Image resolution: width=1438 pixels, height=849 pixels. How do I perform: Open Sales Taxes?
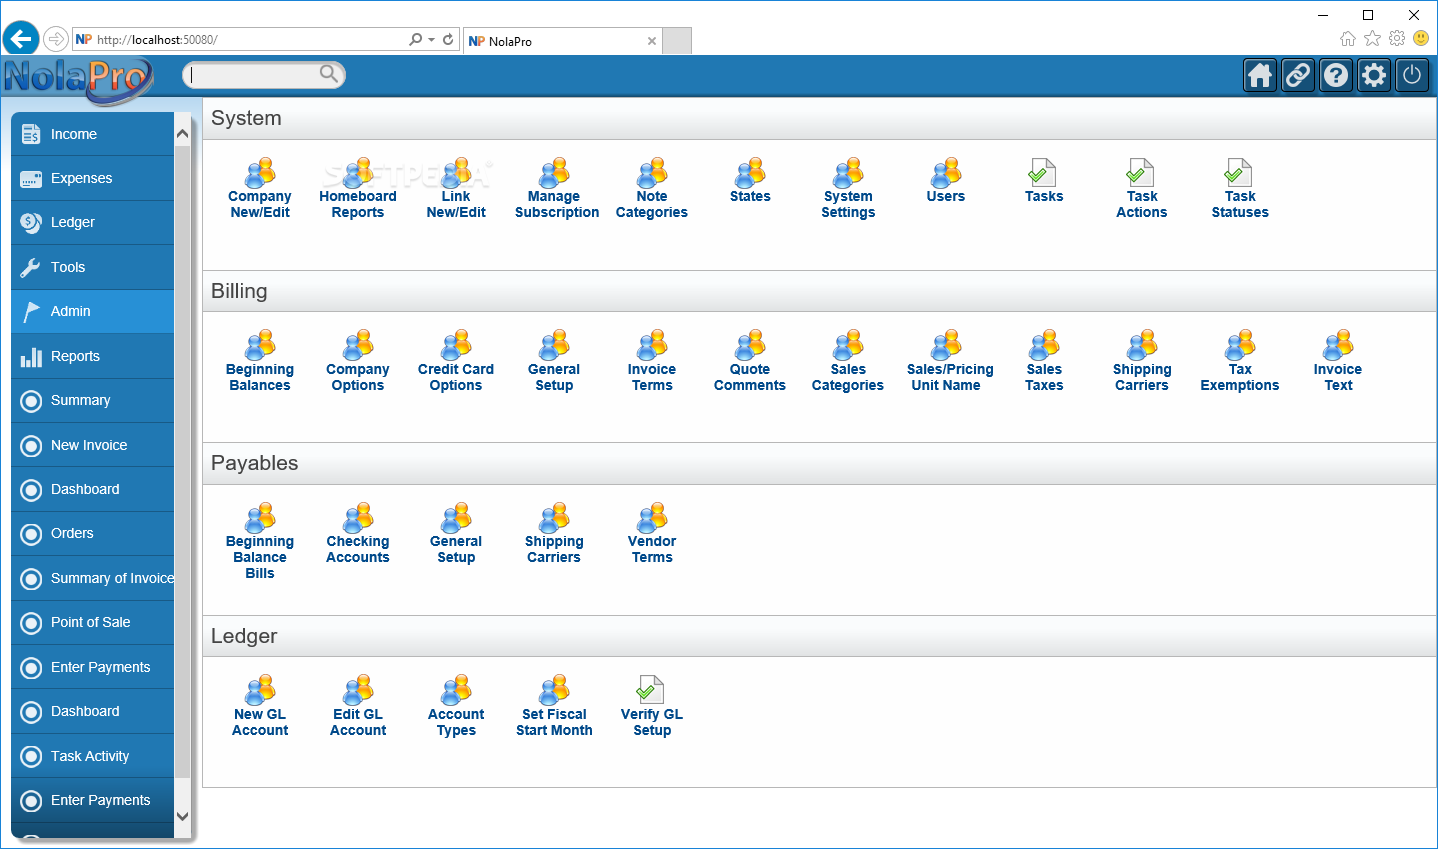coord(1044,361)
